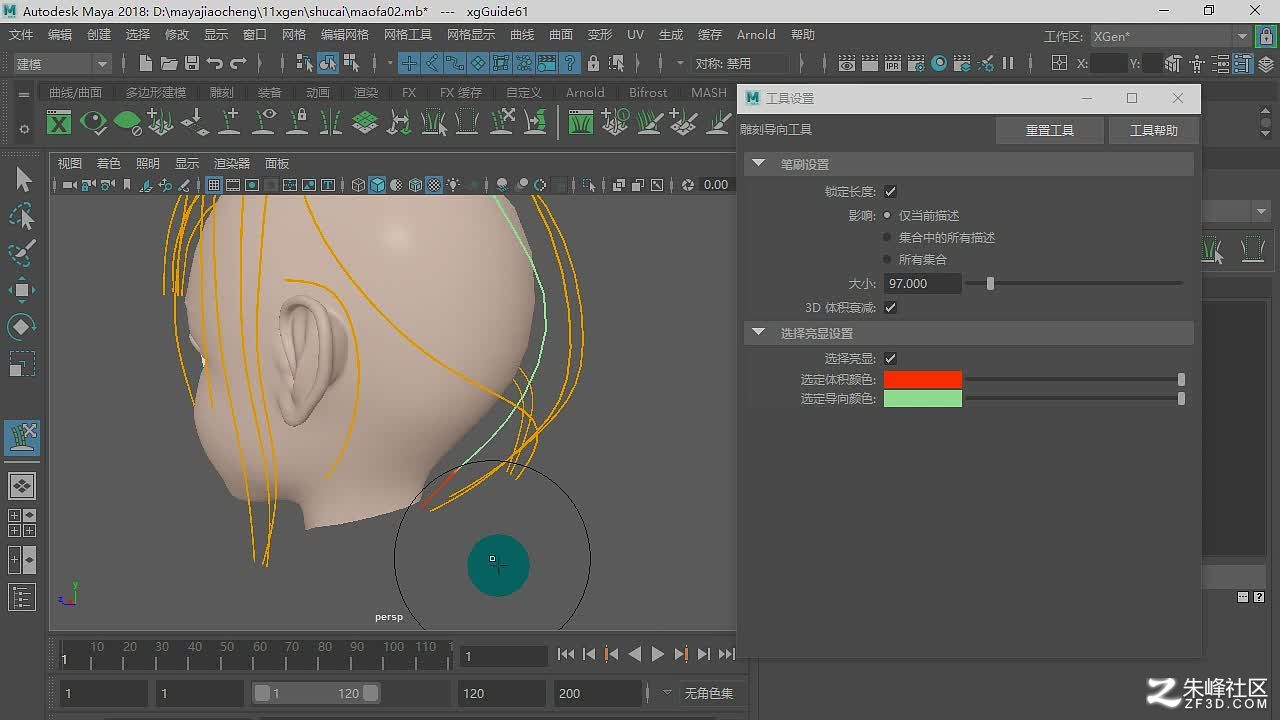Click play forwards button
This screenshot has height=720, width=1280.
click(x=658, y=654)
